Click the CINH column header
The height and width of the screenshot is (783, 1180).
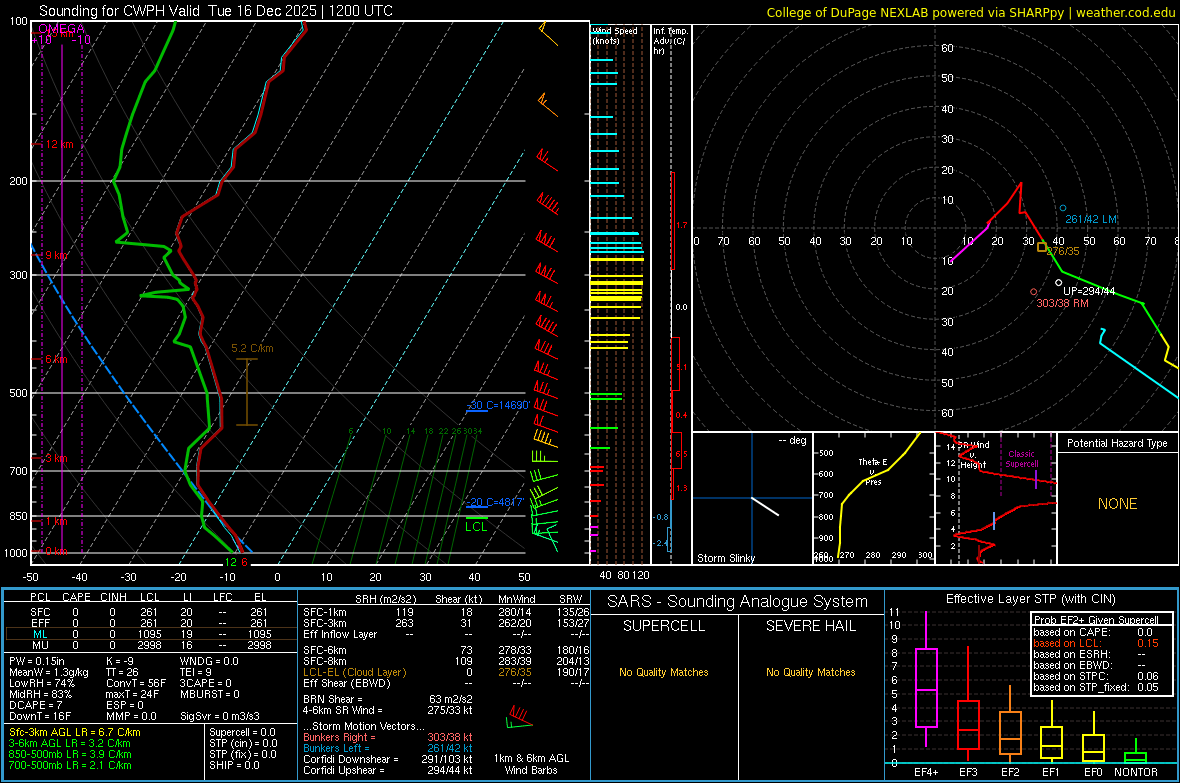click(x=113, y=597)
